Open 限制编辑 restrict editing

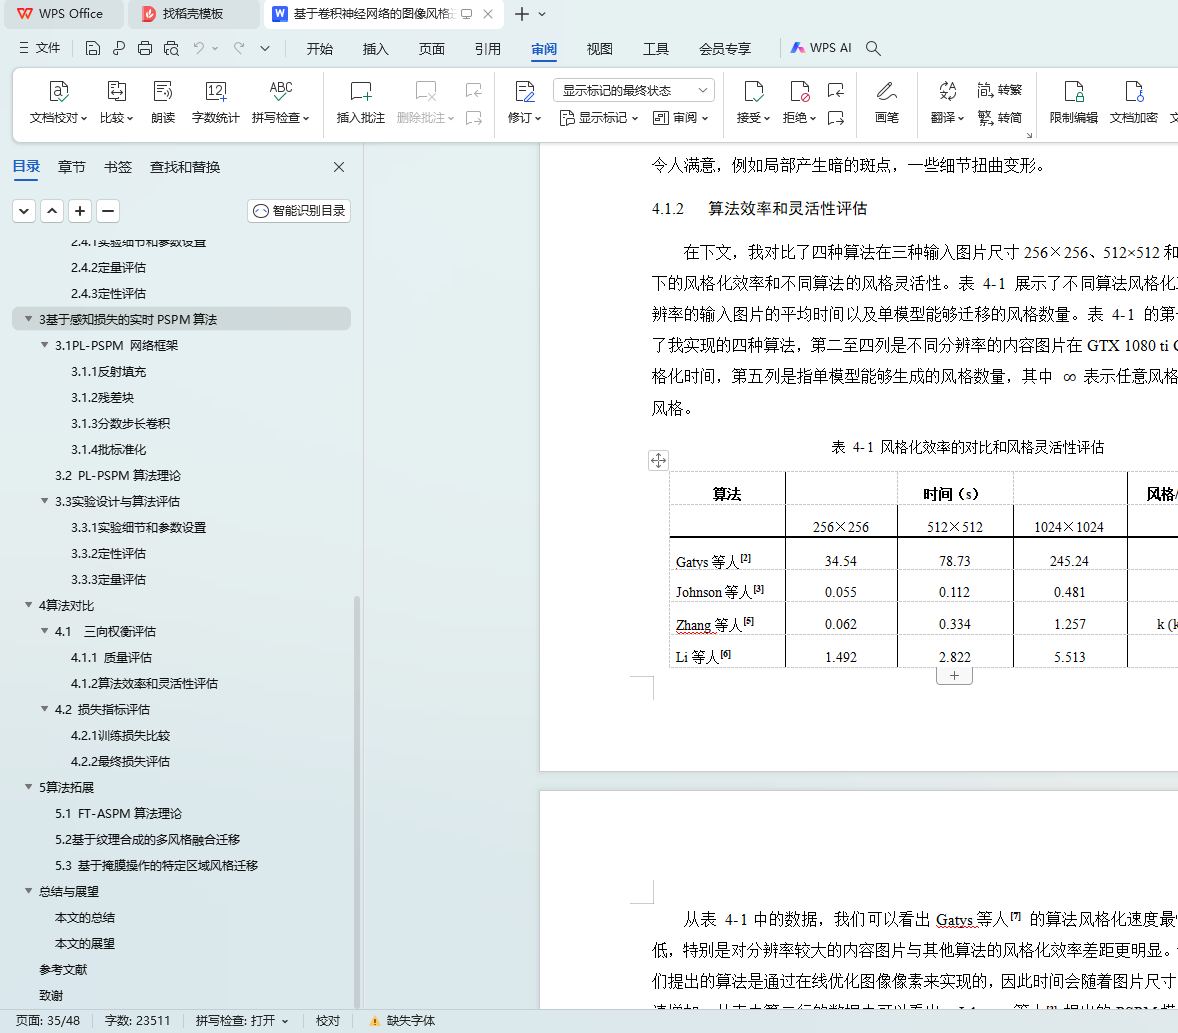[x=1074, y=102]
